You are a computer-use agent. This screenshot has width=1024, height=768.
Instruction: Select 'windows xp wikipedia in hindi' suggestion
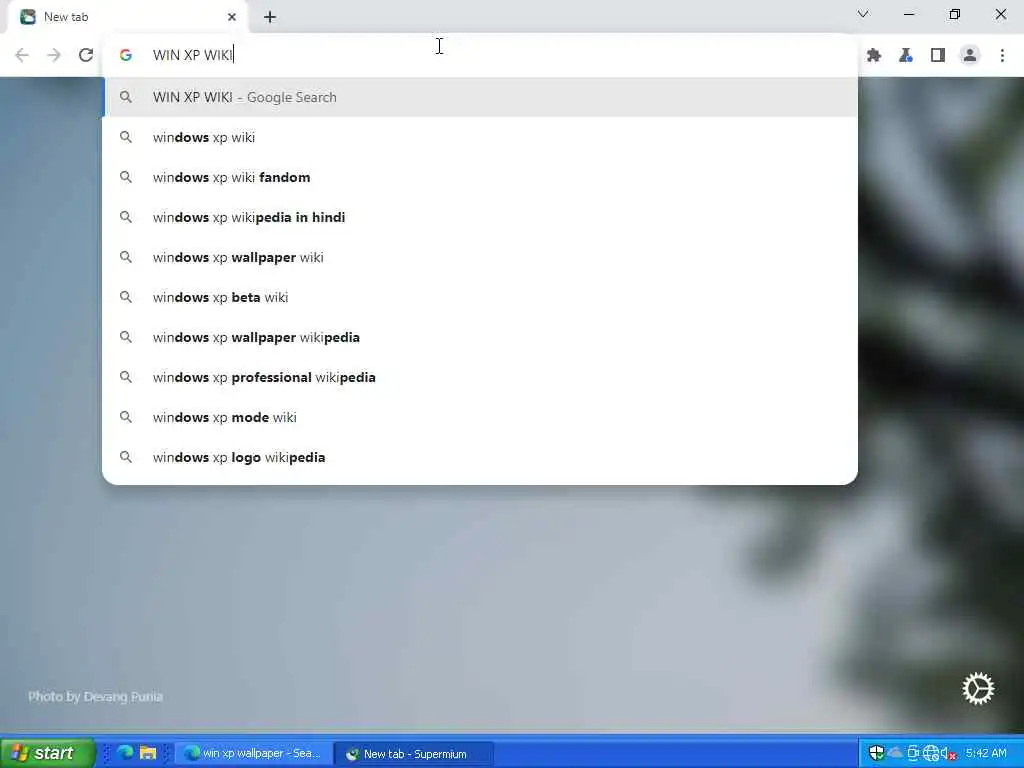pyautogui.click(x=481, y=217)
